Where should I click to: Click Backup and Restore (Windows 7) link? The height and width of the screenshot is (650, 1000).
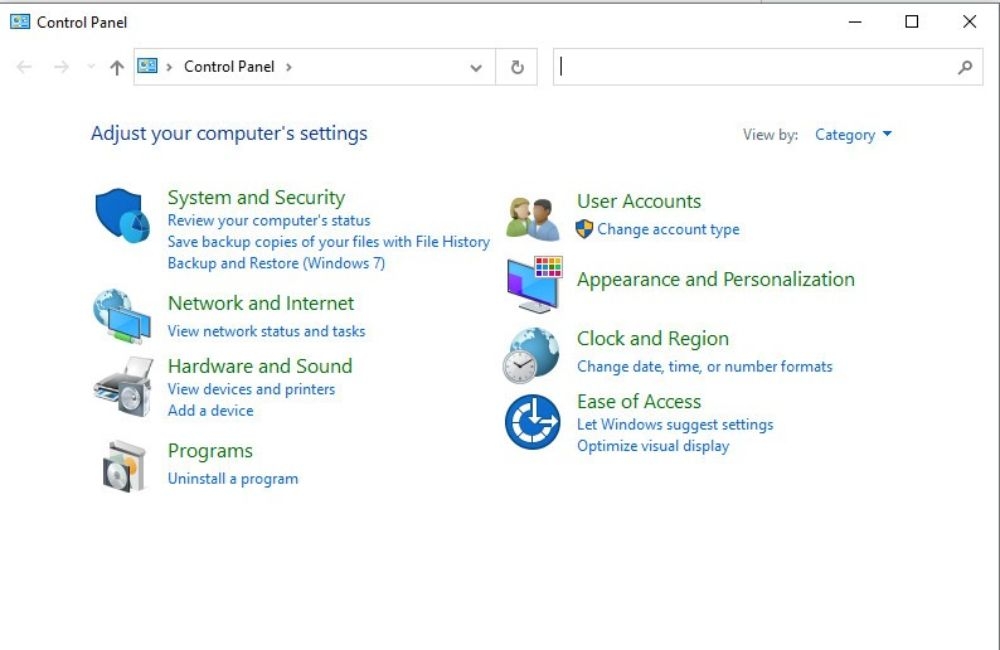tap(276, 263)
